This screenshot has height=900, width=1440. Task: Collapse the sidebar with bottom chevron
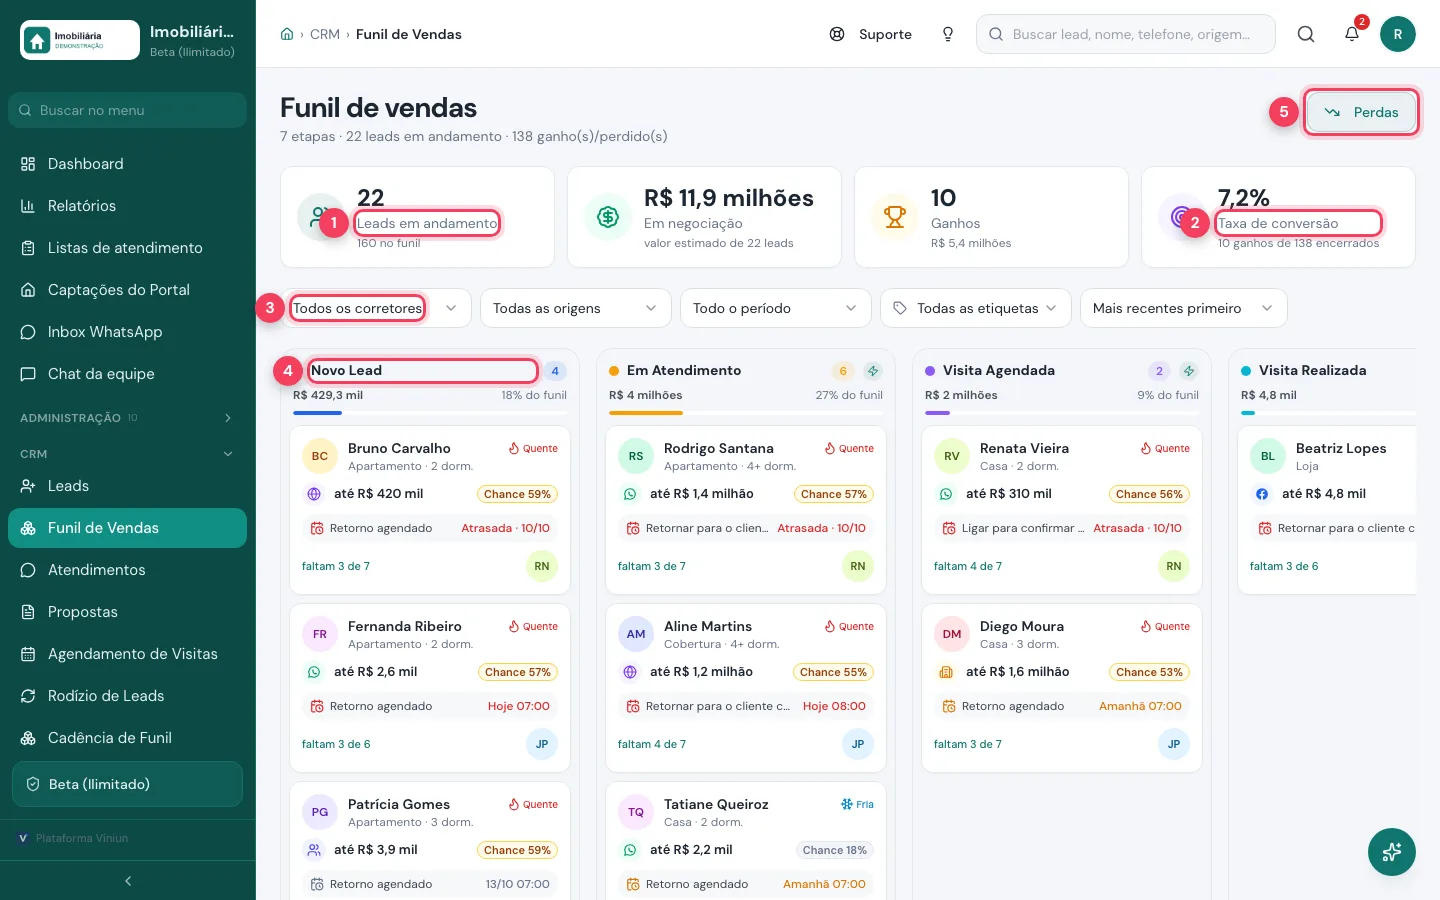128,881
